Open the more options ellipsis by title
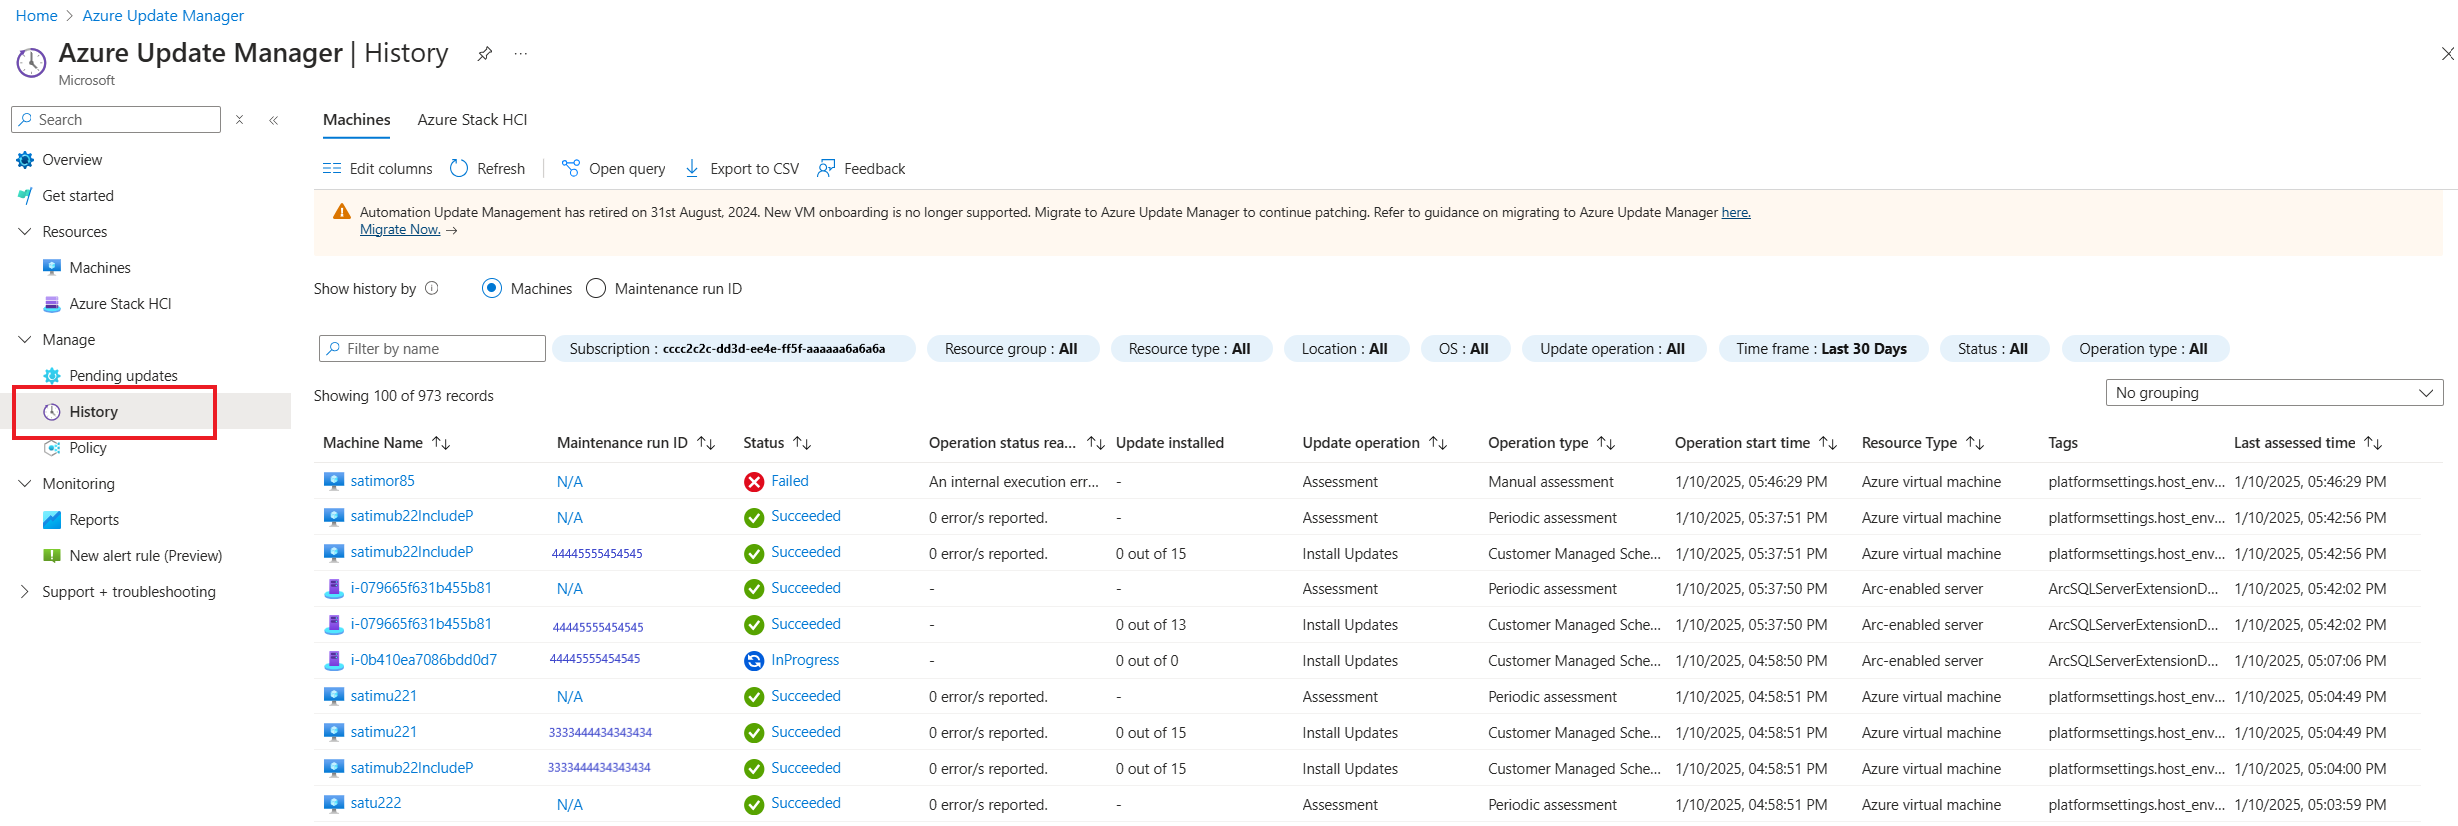Viewport: 2458px width, 826px height. [x=521, y=54]
